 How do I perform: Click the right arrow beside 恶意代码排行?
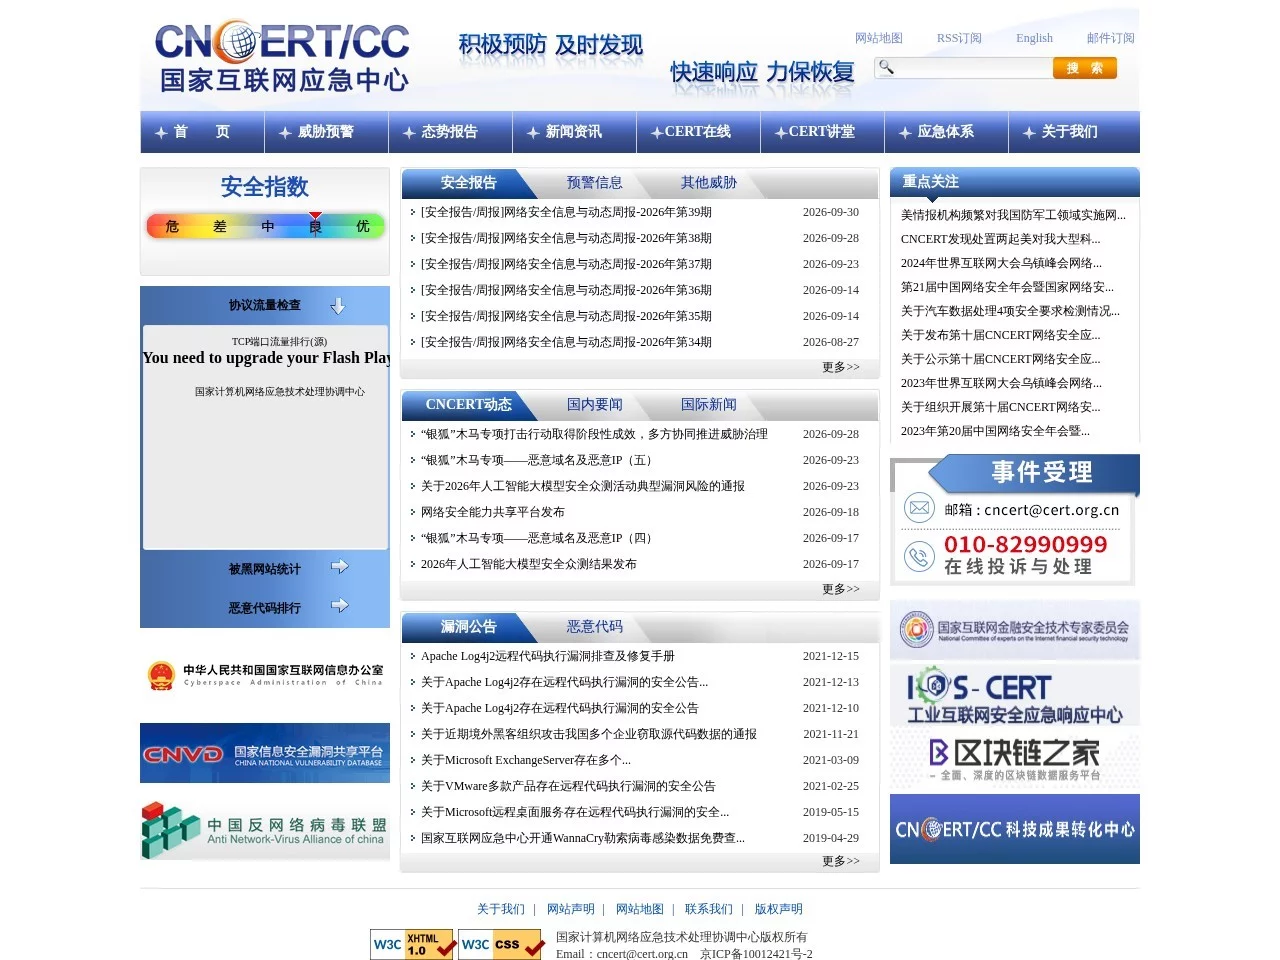(x=340, y=606)
